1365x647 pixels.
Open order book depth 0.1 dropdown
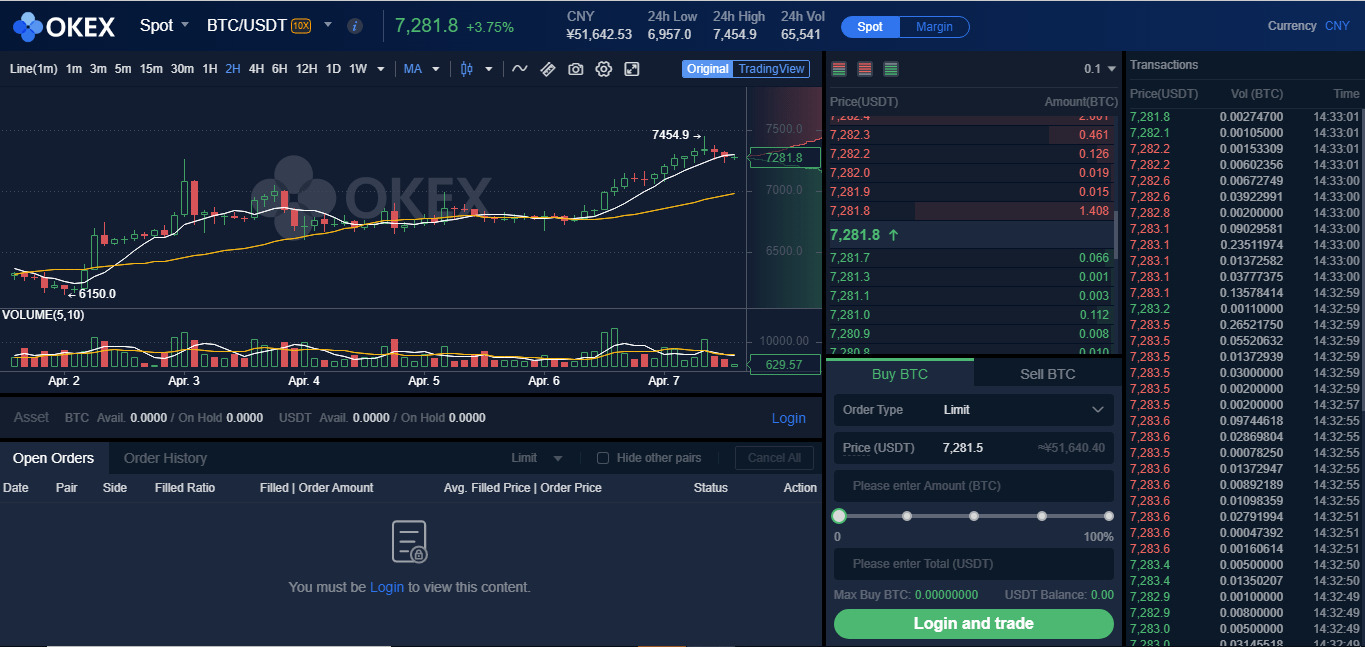[x=1100, y=69]
